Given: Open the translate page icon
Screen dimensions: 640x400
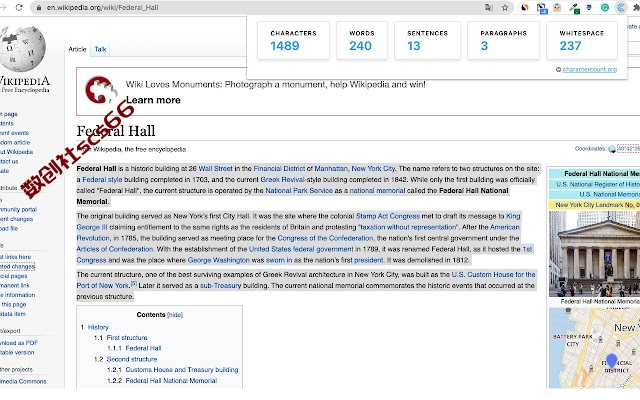Looking at the screenshot, I should pyautogui.click(x=489, y=7).
